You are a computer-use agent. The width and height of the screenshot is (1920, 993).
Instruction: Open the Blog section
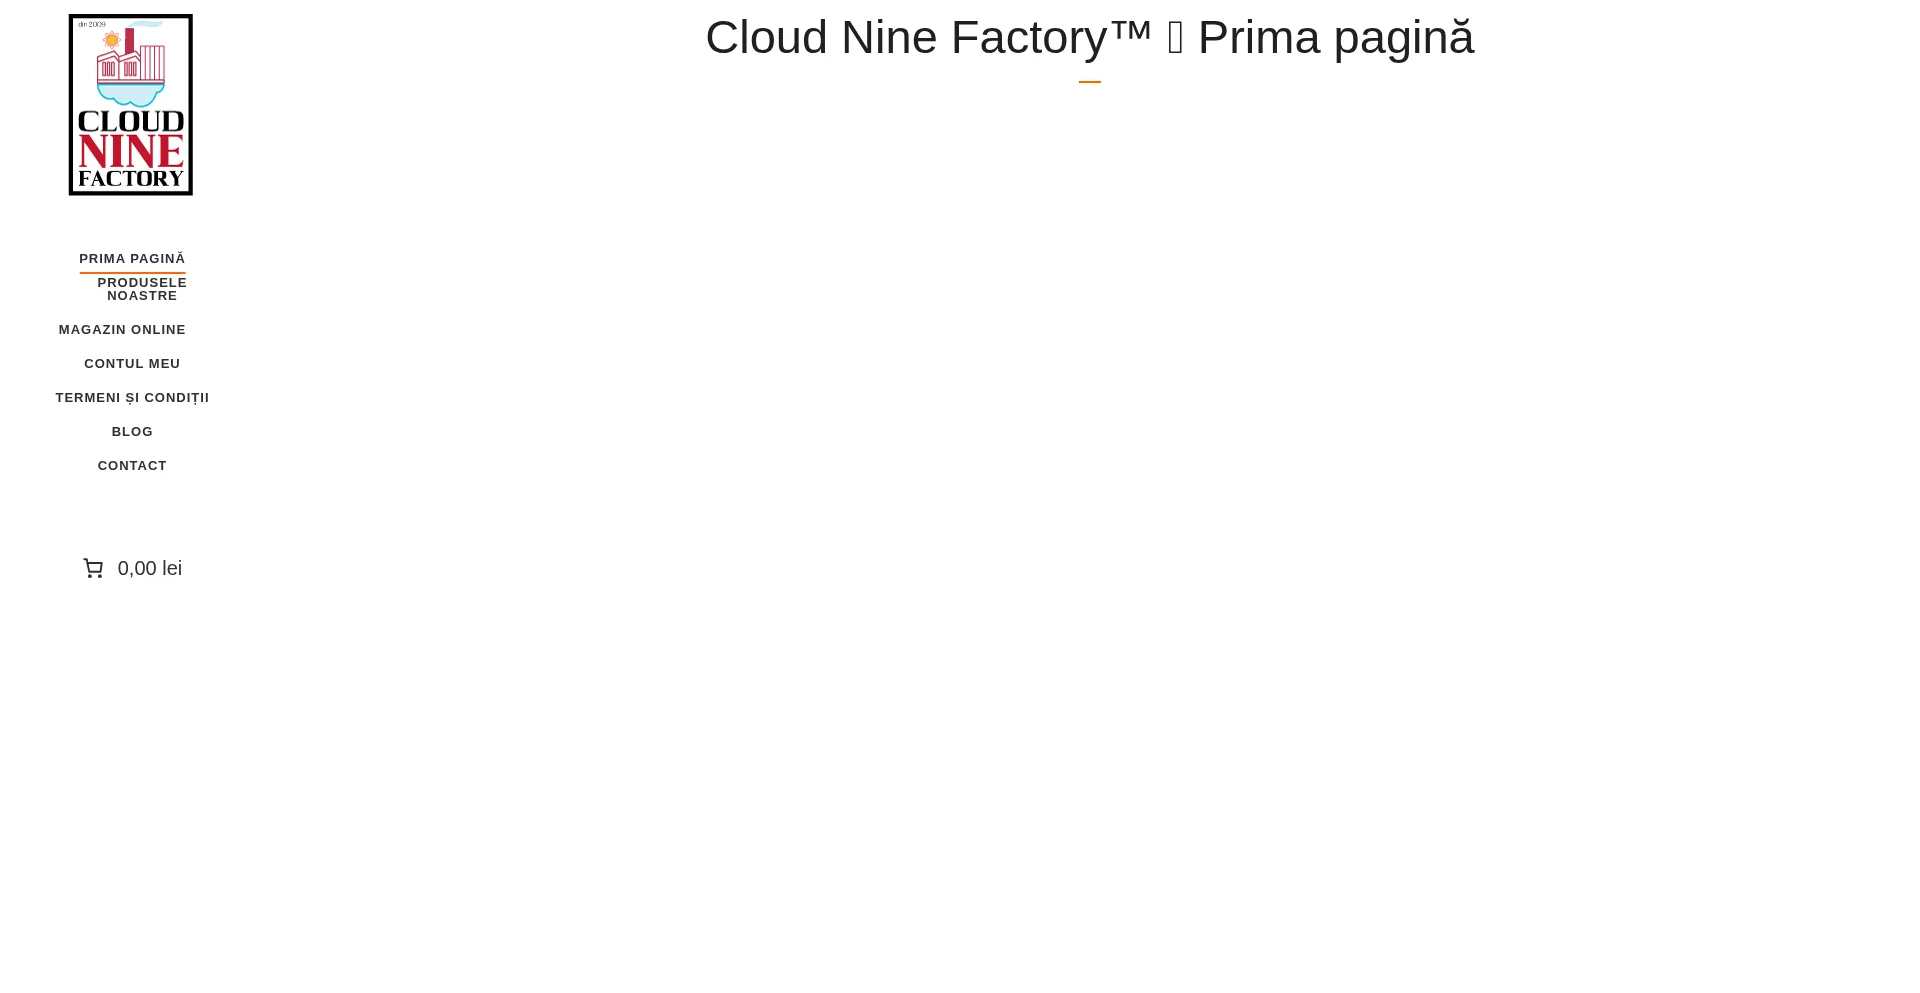[132, 431]
